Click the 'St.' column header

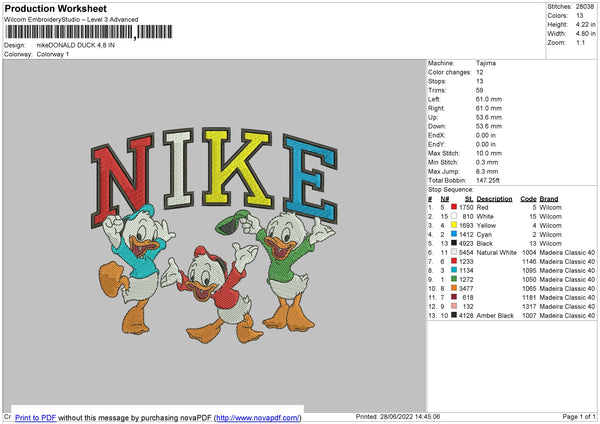[x=469, y=199]
